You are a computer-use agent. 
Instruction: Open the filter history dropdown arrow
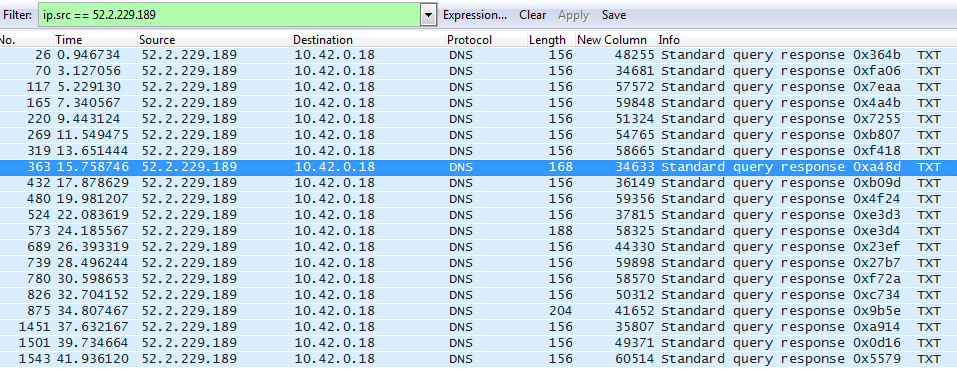coord(428,15)
